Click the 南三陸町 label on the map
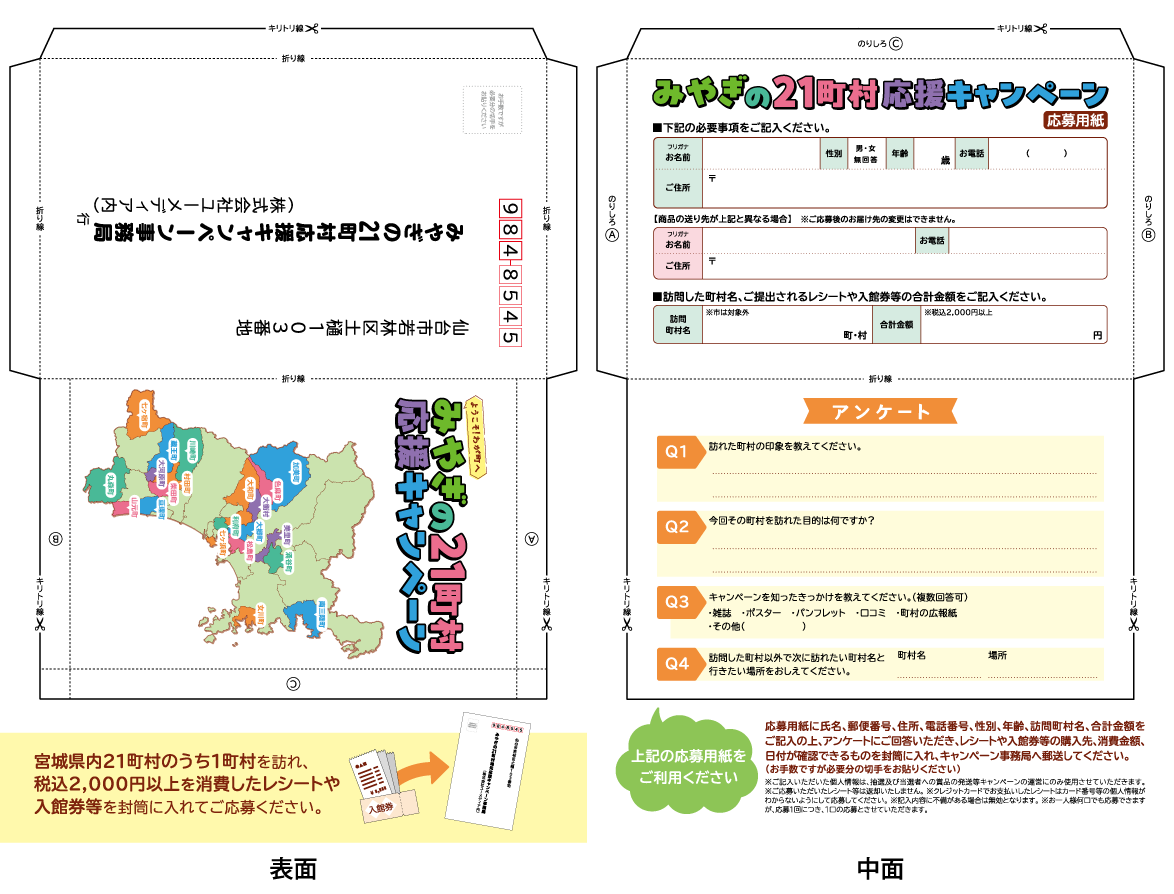The image size is (1174, 894). tap(321, 613)
